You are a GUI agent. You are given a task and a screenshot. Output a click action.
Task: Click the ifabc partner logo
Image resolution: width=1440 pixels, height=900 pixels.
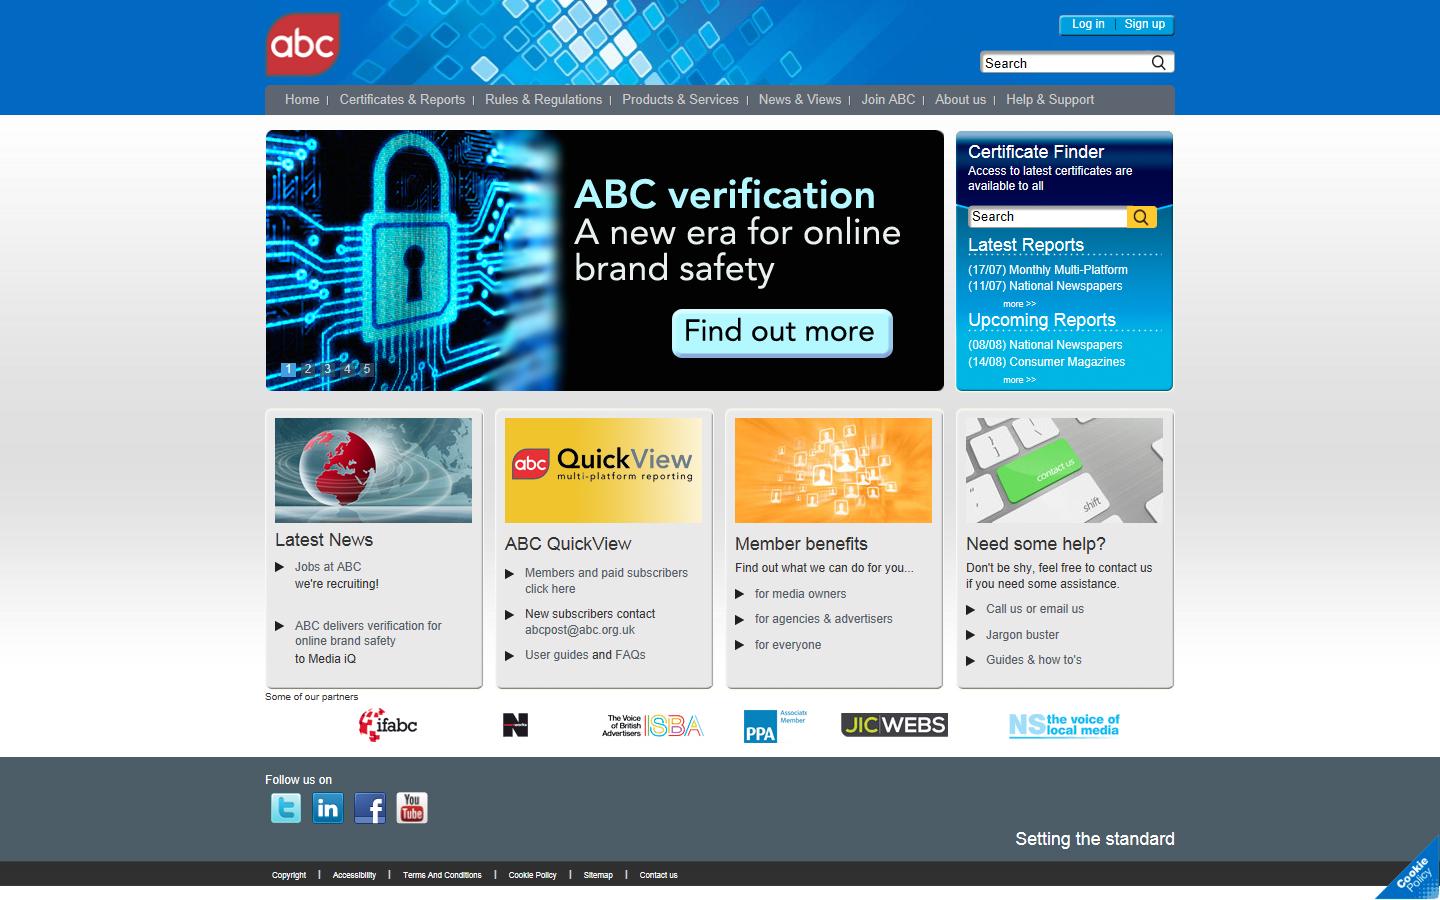tap(388, 725)
